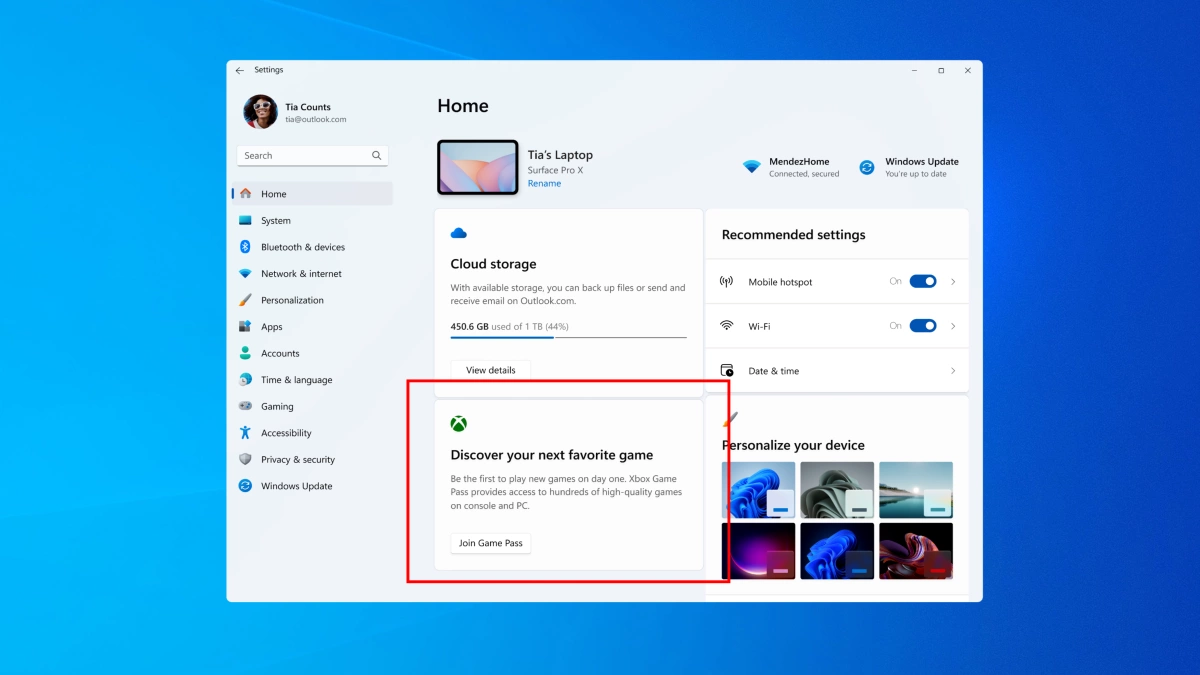Click the Network & internet wifi icon in sidebar
The height and width of the screenshot is (675, 1200).
[245, 274]
